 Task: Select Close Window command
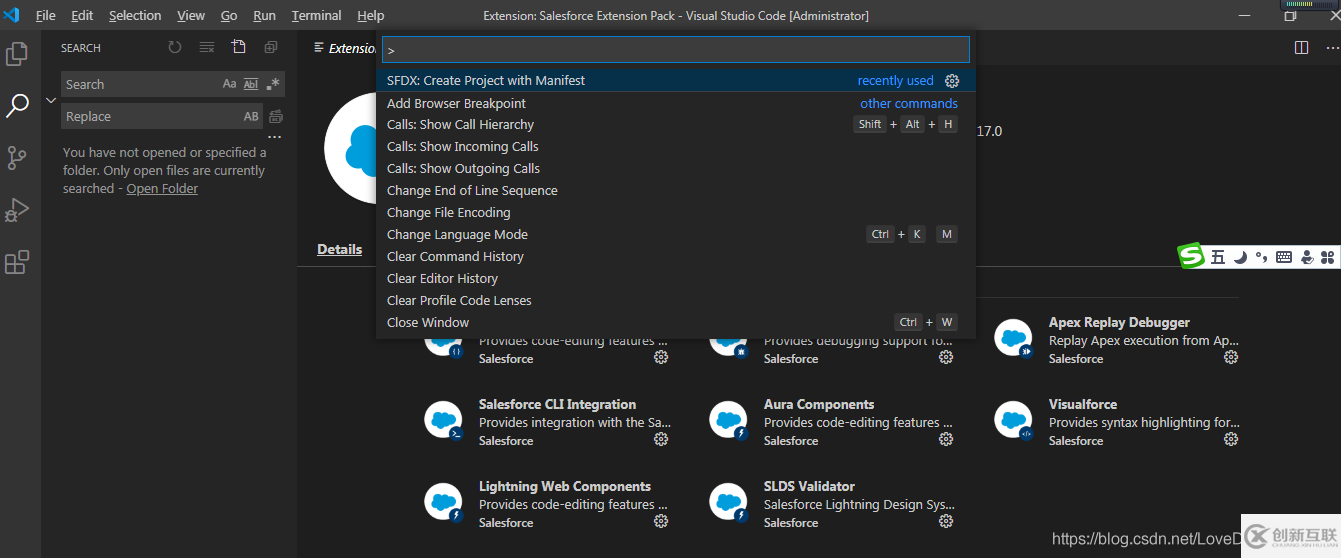(x=675, y=322)
